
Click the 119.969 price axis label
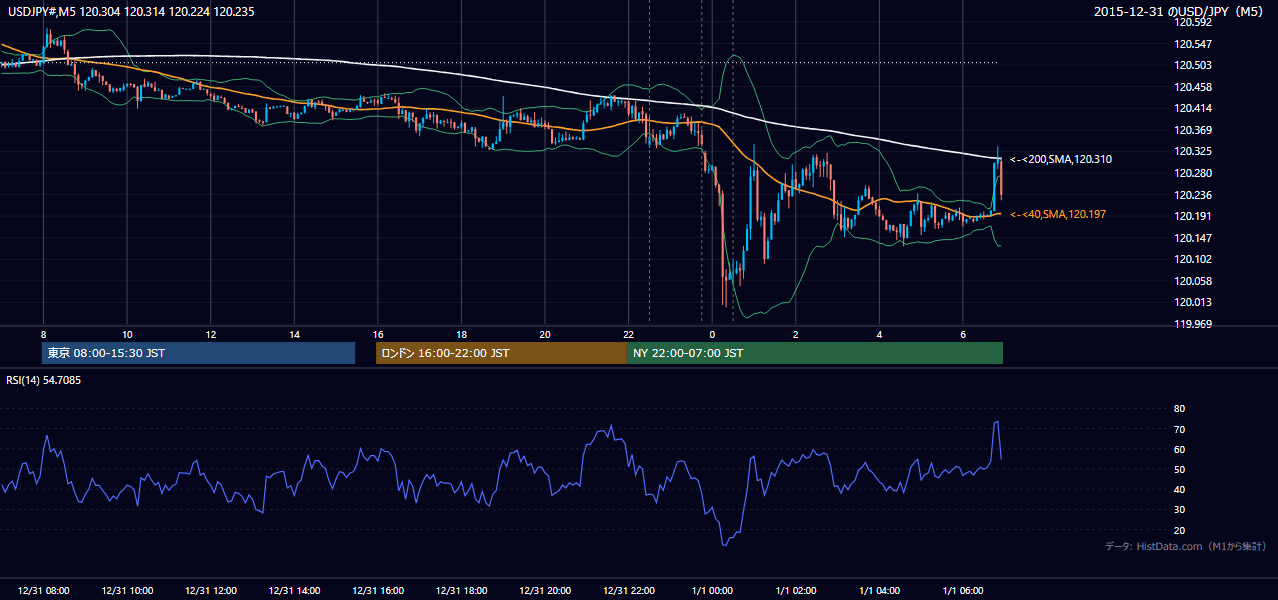coord(1194,324)
